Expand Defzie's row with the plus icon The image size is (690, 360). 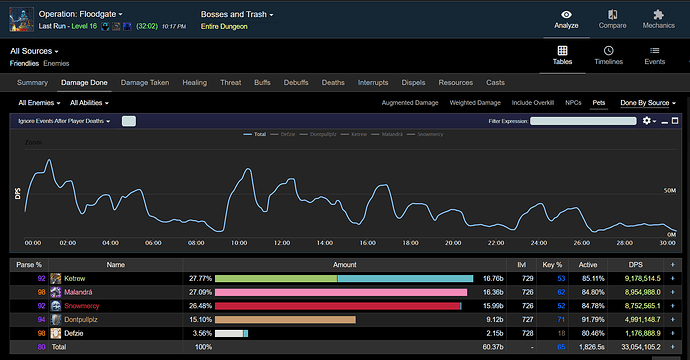tap(672, 333)
